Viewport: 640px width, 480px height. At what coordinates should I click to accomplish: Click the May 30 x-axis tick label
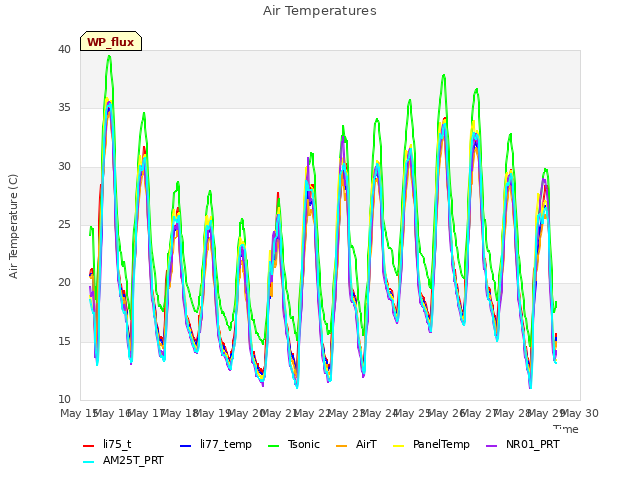tap(580, 413)
